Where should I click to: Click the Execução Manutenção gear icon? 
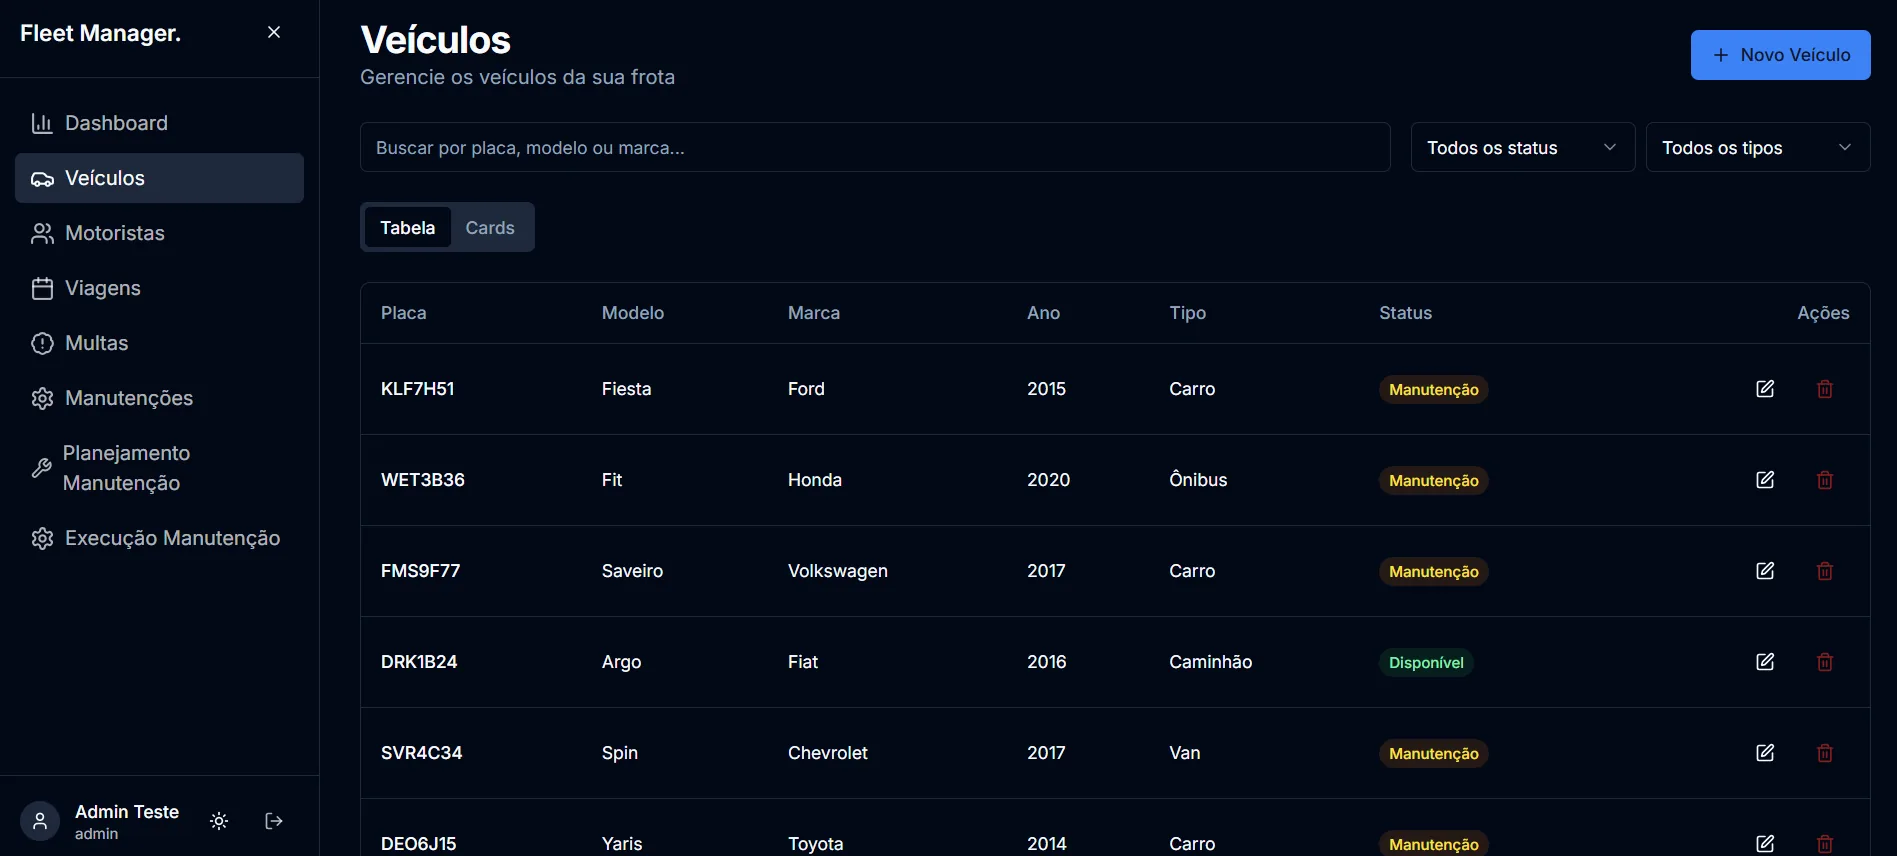[x=42, y=538]
